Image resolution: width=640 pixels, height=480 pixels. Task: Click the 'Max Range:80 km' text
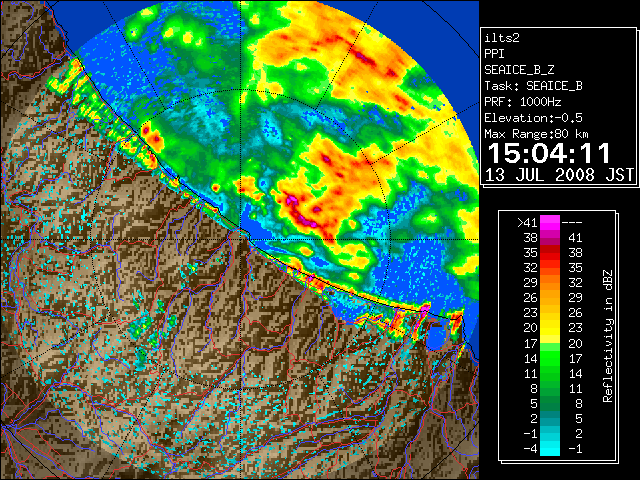pos(536,134)
